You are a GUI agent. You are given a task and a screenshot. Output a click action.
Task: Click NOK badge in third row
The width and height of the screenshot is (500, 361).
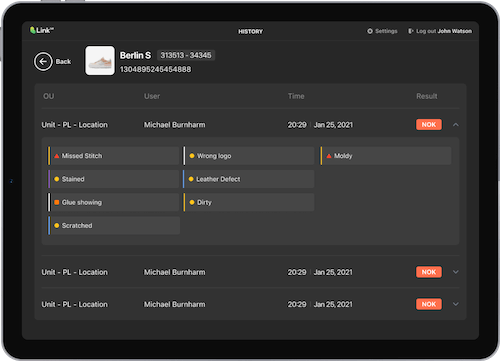click(429, 304)
